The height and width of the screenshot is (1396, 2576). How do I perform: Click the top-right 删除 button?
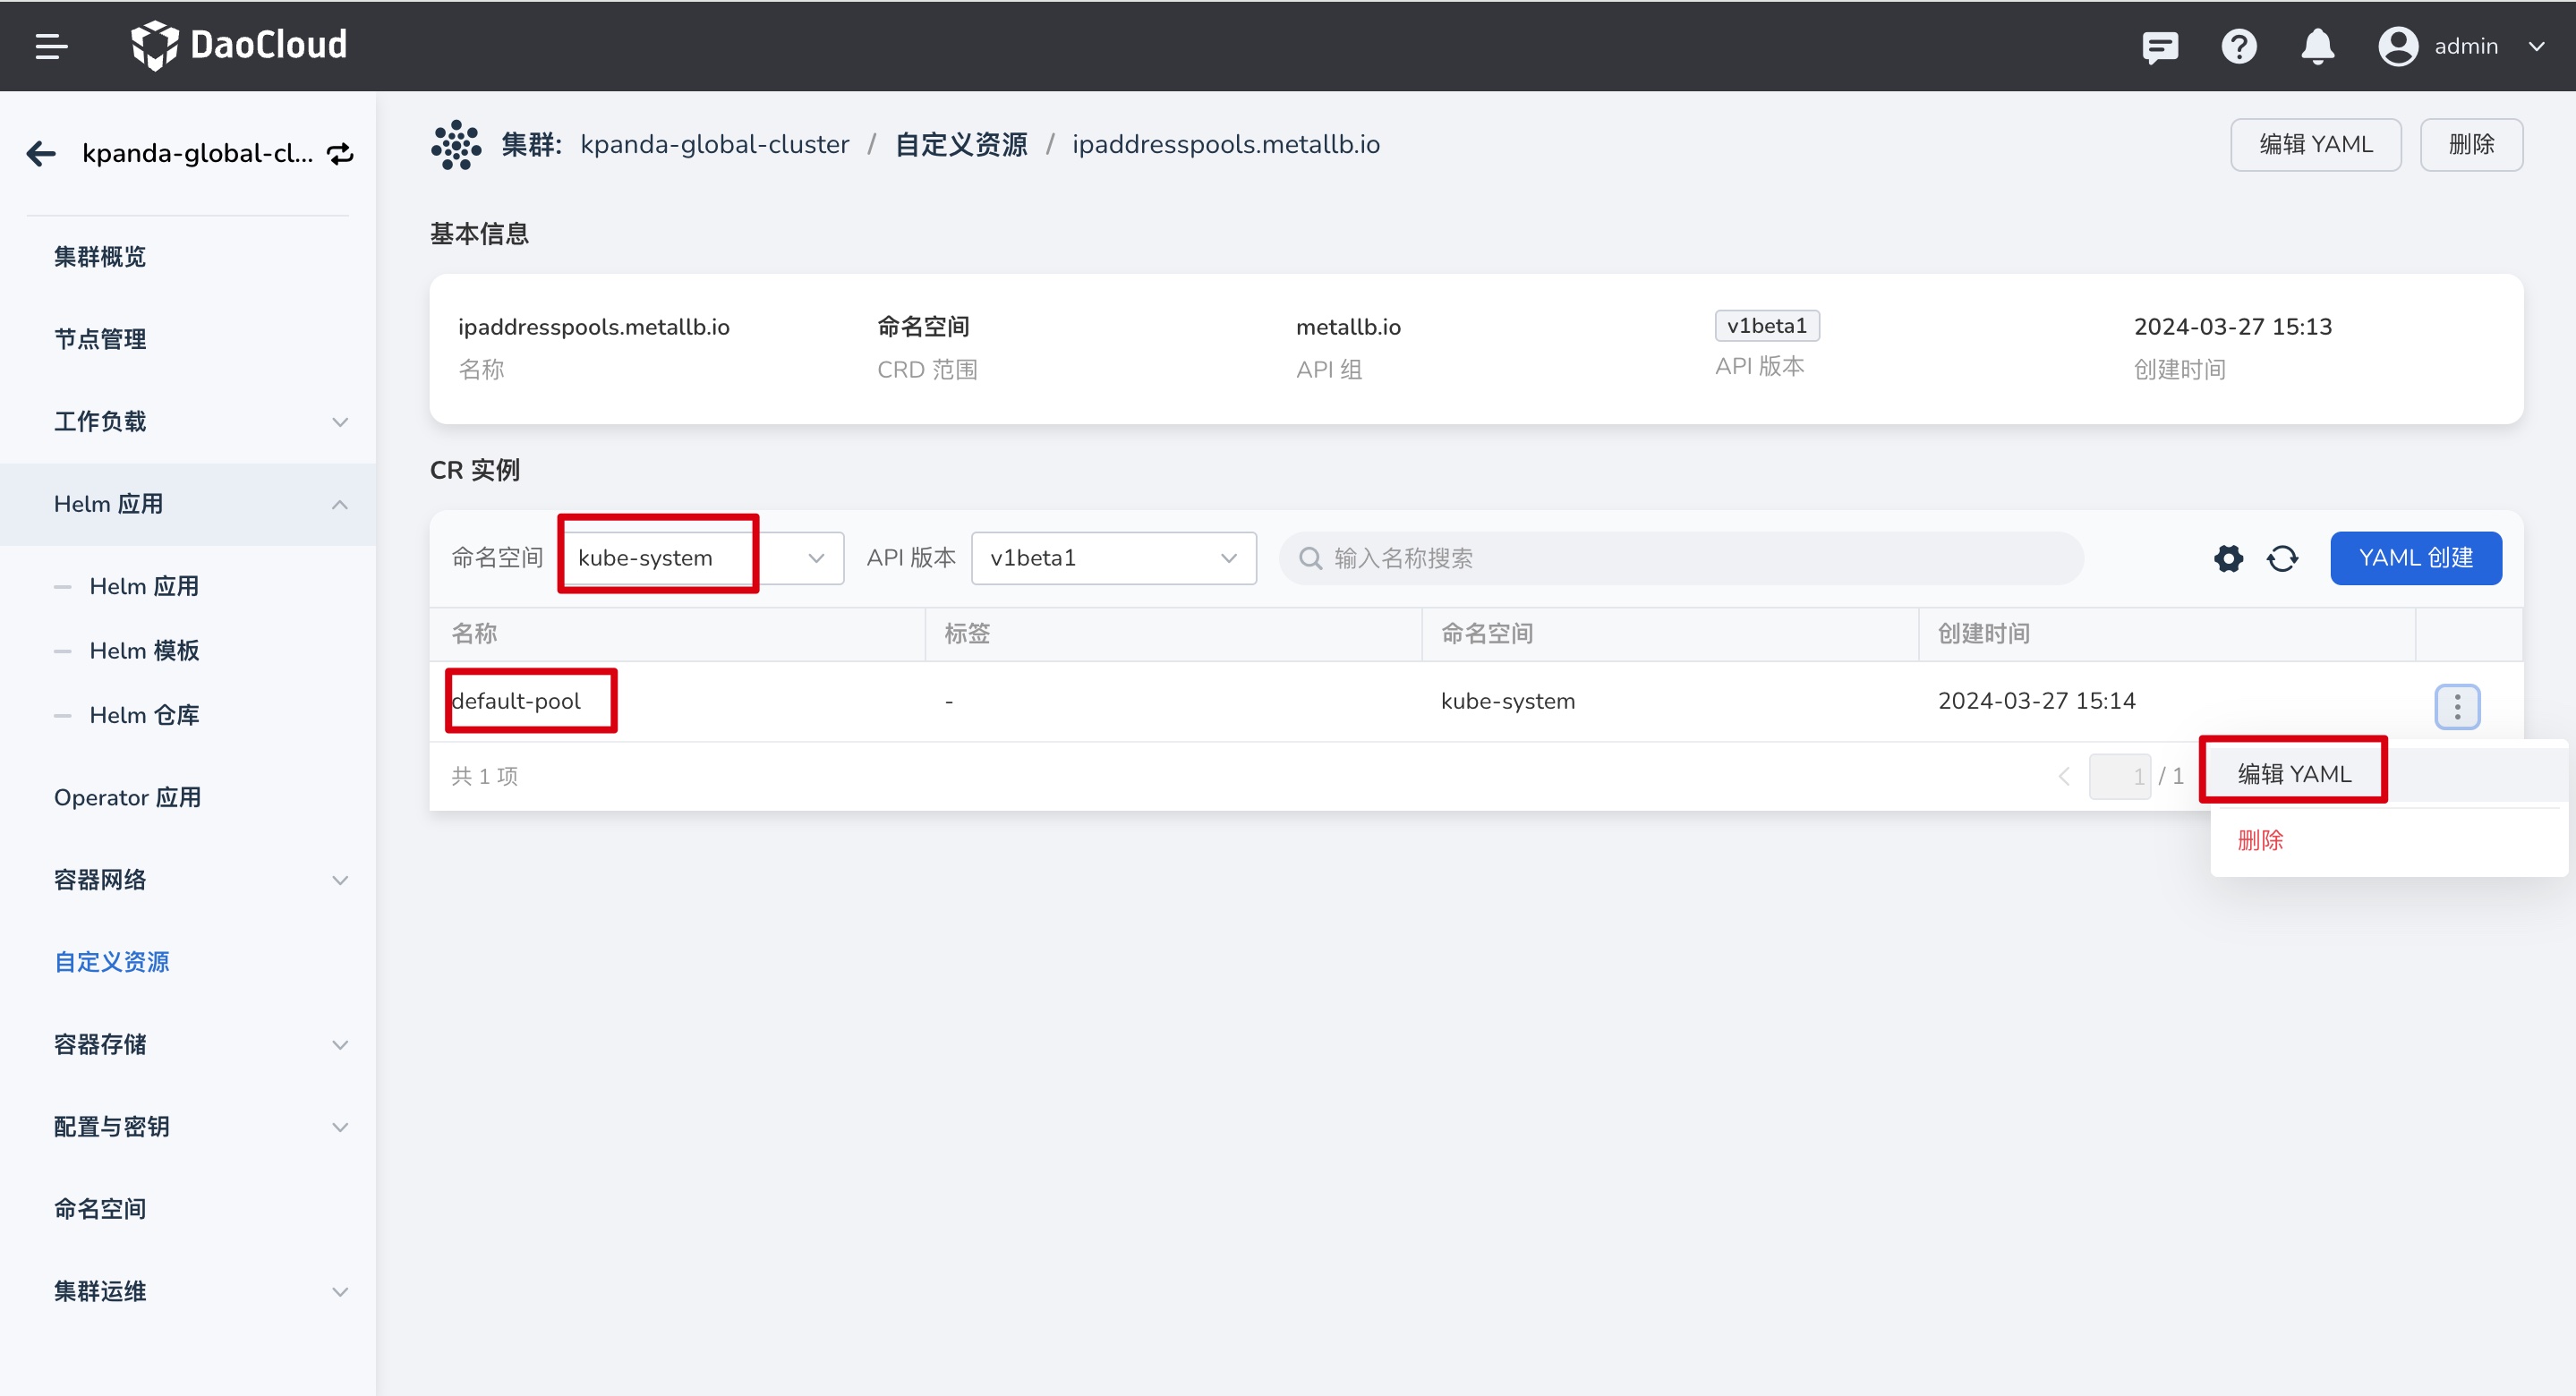click(2470, 145)
